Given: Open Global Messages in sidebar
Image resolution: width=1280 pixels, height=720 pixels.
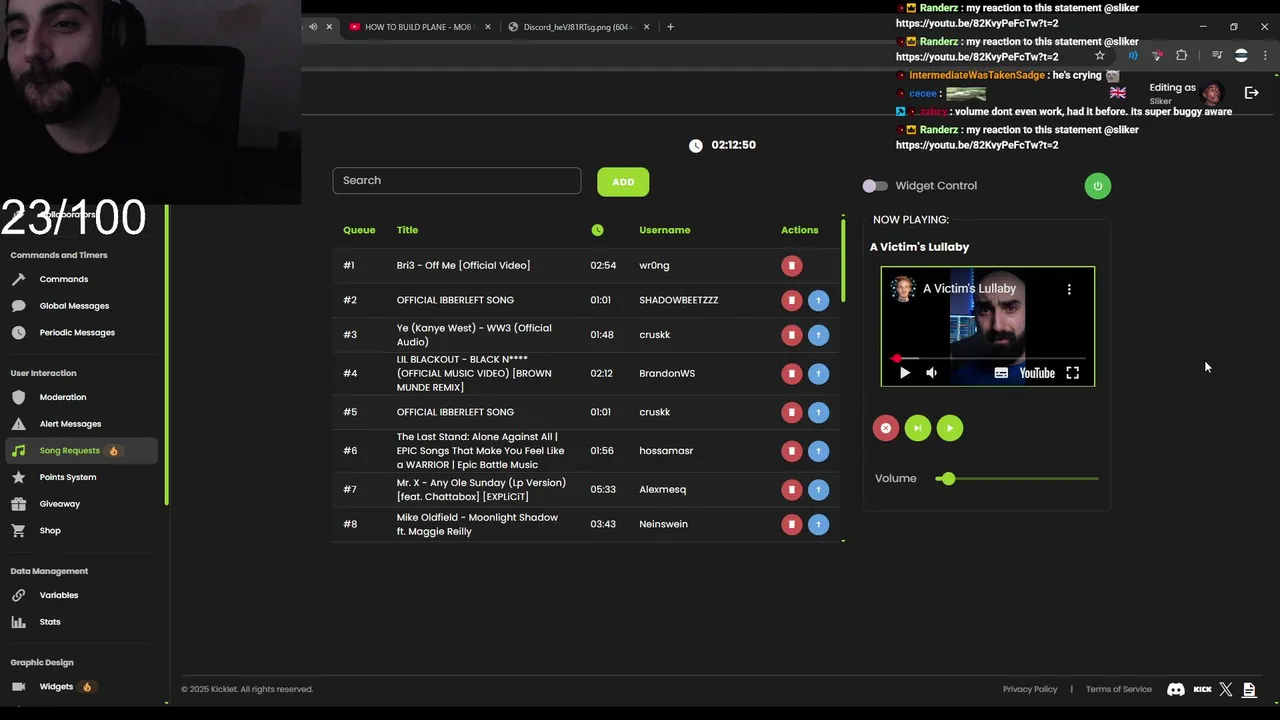Looking at the screenshot, I should 74,306.
